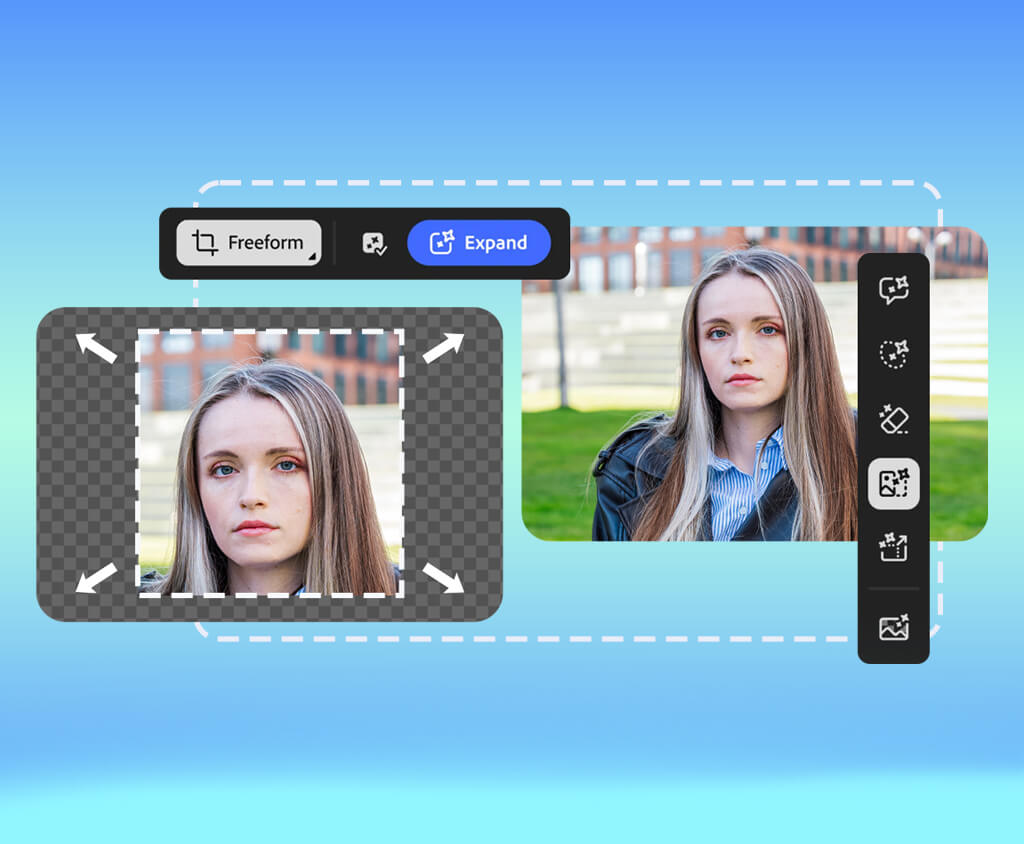Activate the highlighted generative expand image tool
The image size is (1024, 844).
[x=893, y=483]
